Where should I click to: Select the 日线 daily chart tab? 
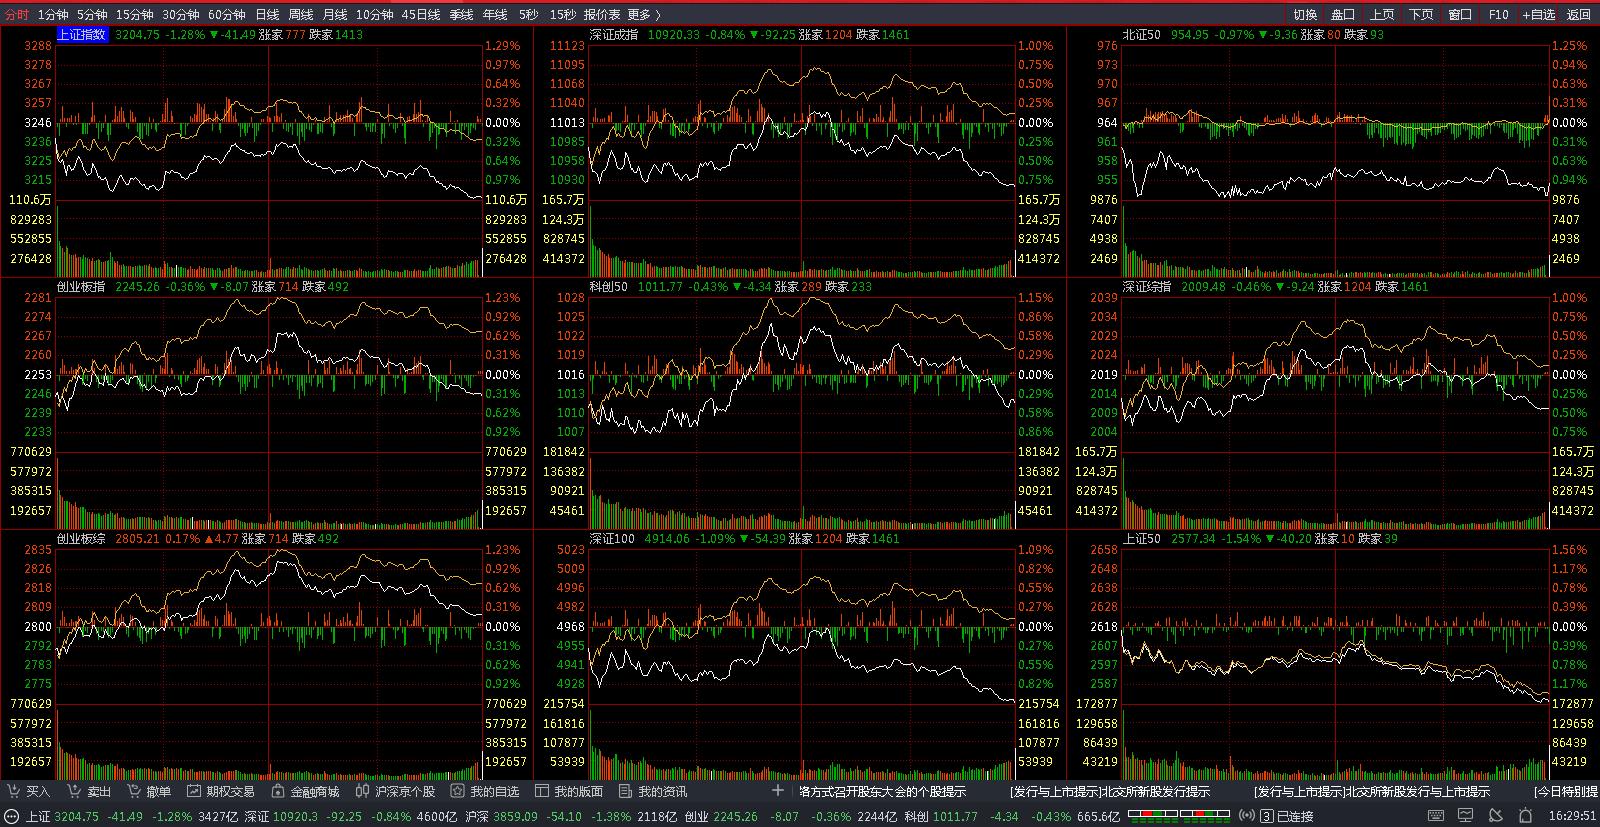267,15
